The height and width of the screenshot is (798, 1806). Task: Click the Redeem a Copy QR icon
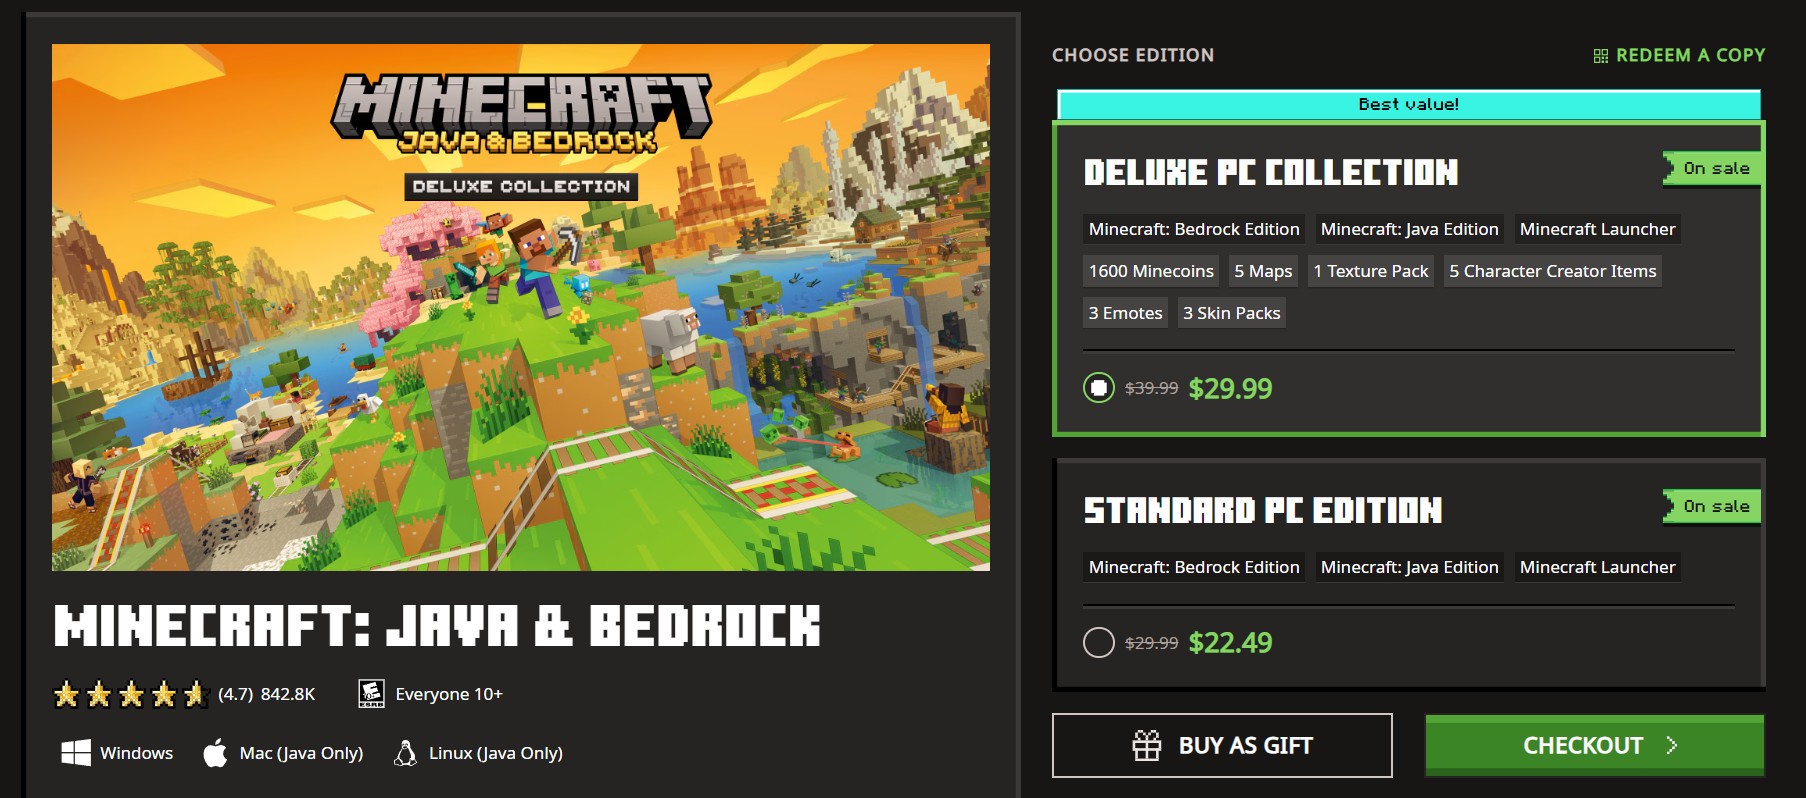pyautogui.click(x=1600, y=56)
